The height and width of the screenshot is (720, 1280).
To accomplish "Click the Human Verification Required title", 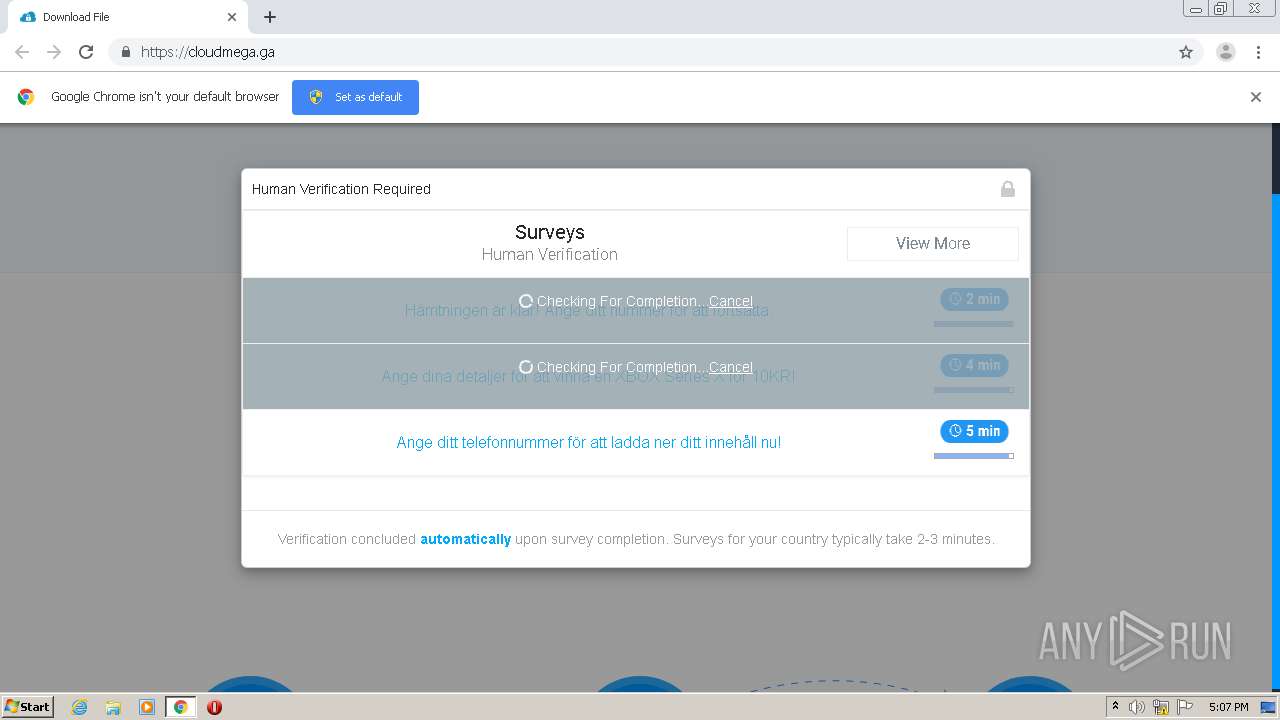I will (341, 189).
